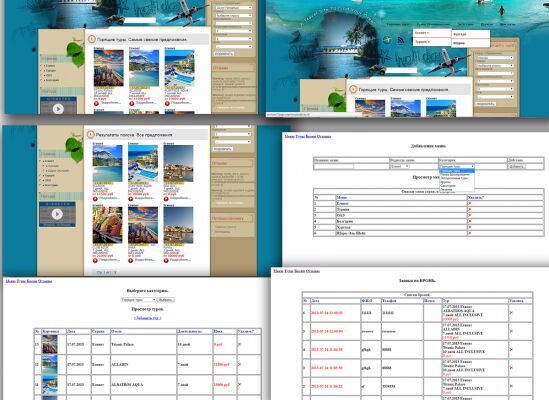This screenshot has height=400, width=549.
Task: Select the highlighted Горящие туры option in open list
Action: pos(457,171)
